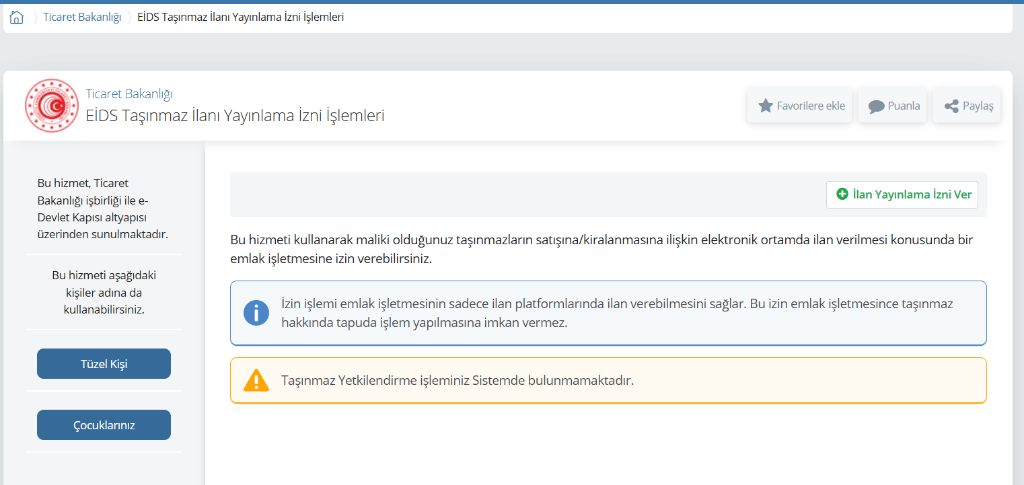The height and width of the screenshot is (485, 1024).
Task: Open Ticaret Bakanlığı breadcrumb link
Action: (82, 18)
